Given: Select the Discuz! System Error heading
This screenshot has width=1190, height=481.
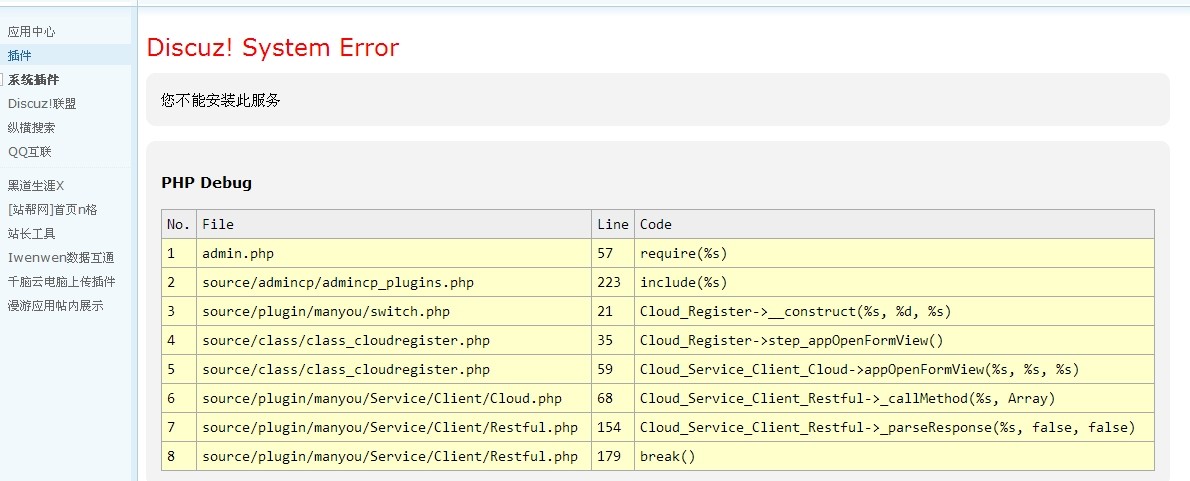Looking at the screenshot, I should point(272,48).
